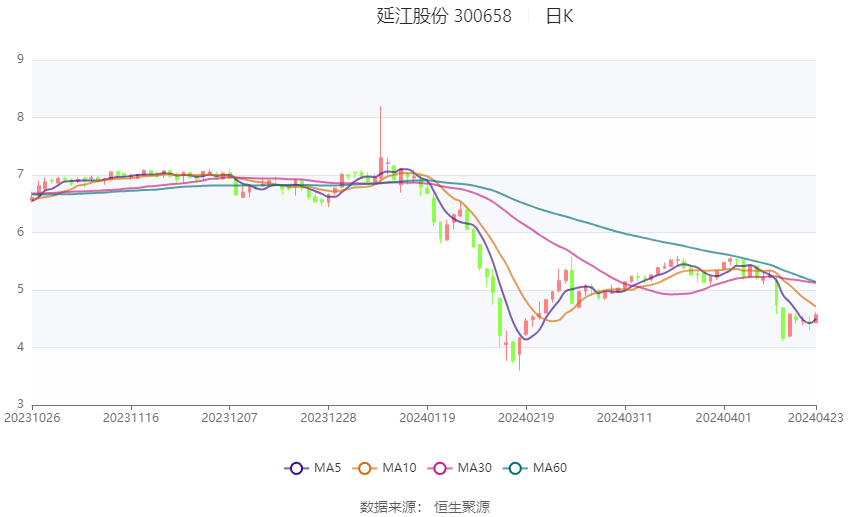Toggle the MA30 legend series

tap(460, 468)
